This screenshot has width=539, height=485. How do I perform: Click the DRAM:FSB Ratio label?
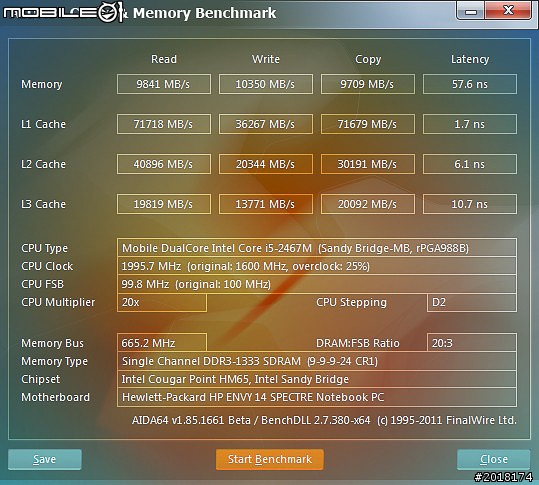358,343
